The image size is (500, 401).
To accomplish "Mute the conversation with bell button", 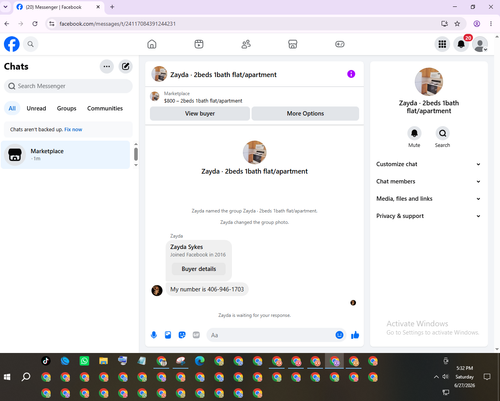I will pyautogui.click(x=414, y=133).
